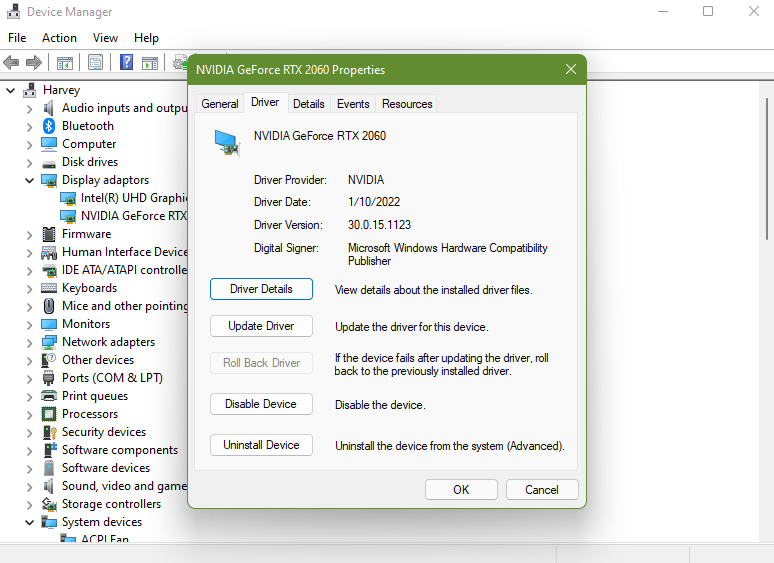This screenshot has width=774, height=563.
Task: Expand the Keyboards category
Action: click(x=29, y=289)
